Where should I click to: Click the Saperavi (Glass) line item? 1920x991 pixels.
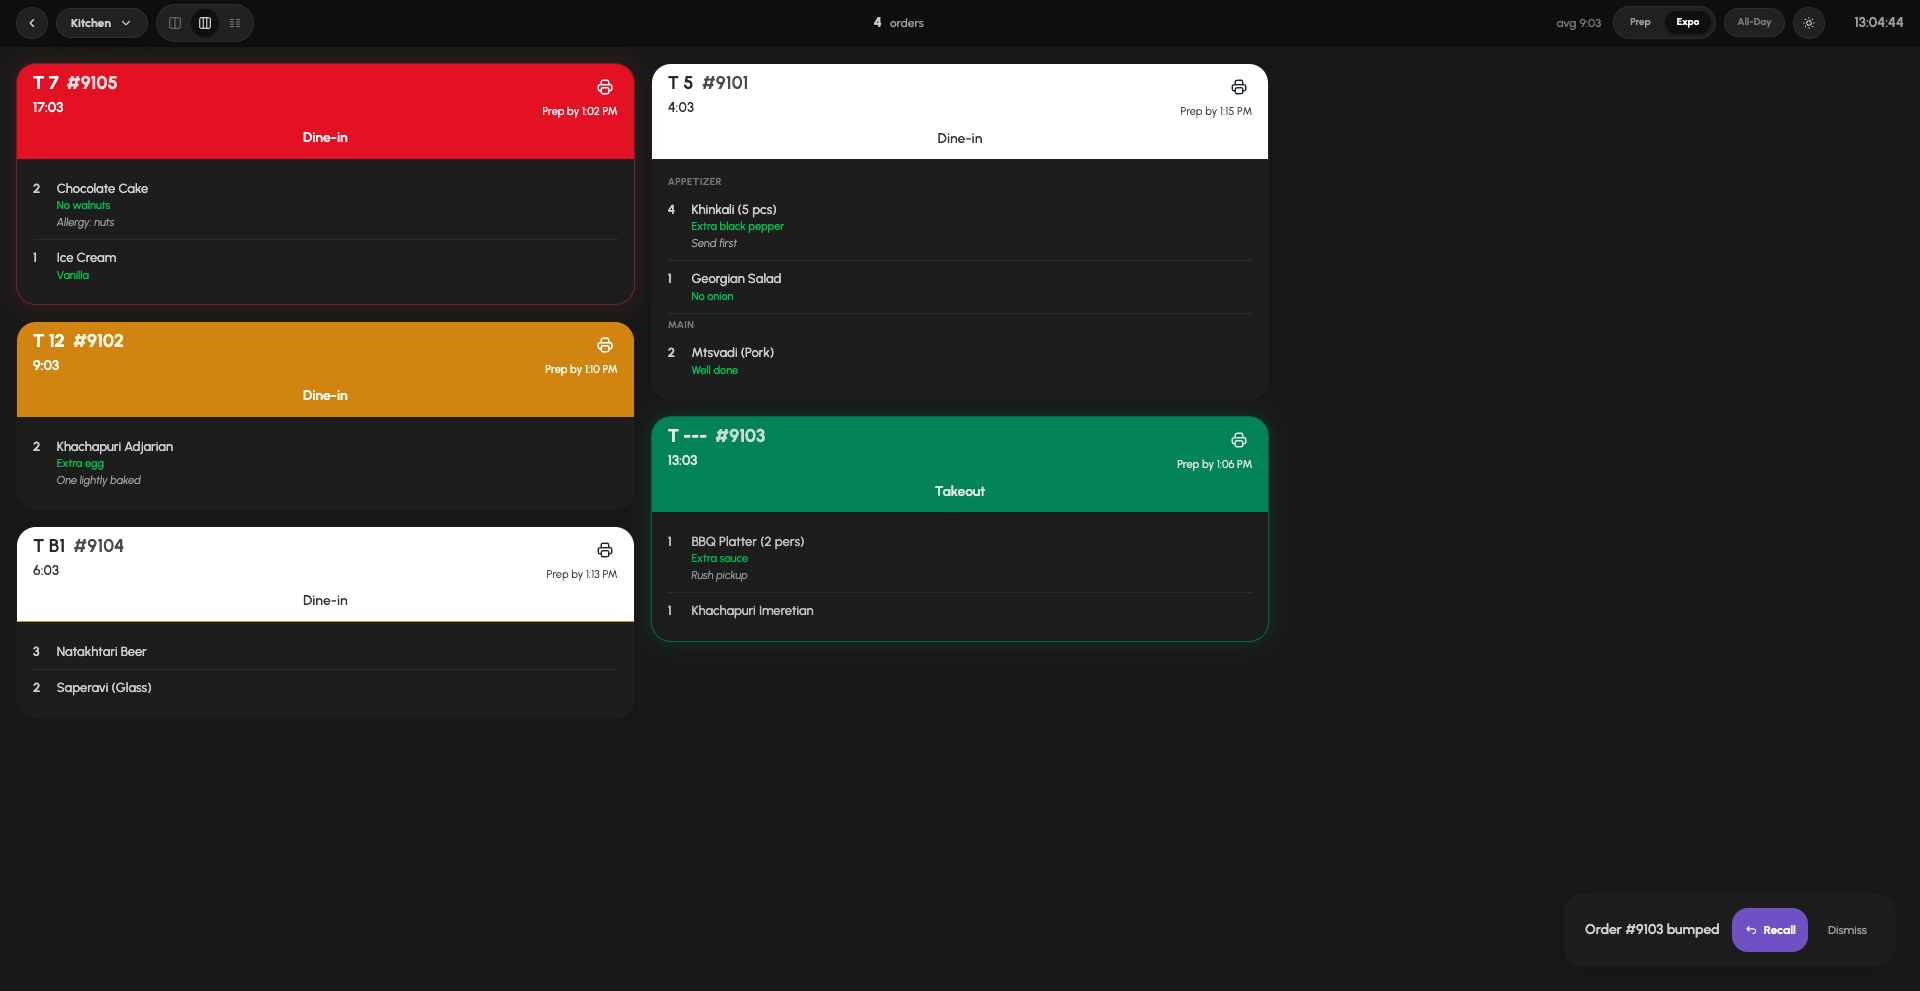click(325, 688)
